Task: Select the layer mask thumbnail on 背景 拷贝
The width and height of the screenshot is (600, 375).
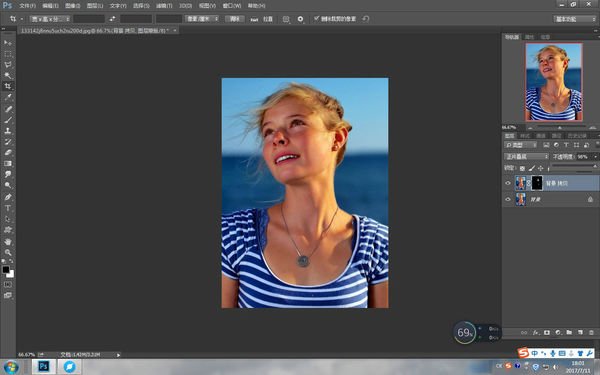Action: tap(537, 183)
